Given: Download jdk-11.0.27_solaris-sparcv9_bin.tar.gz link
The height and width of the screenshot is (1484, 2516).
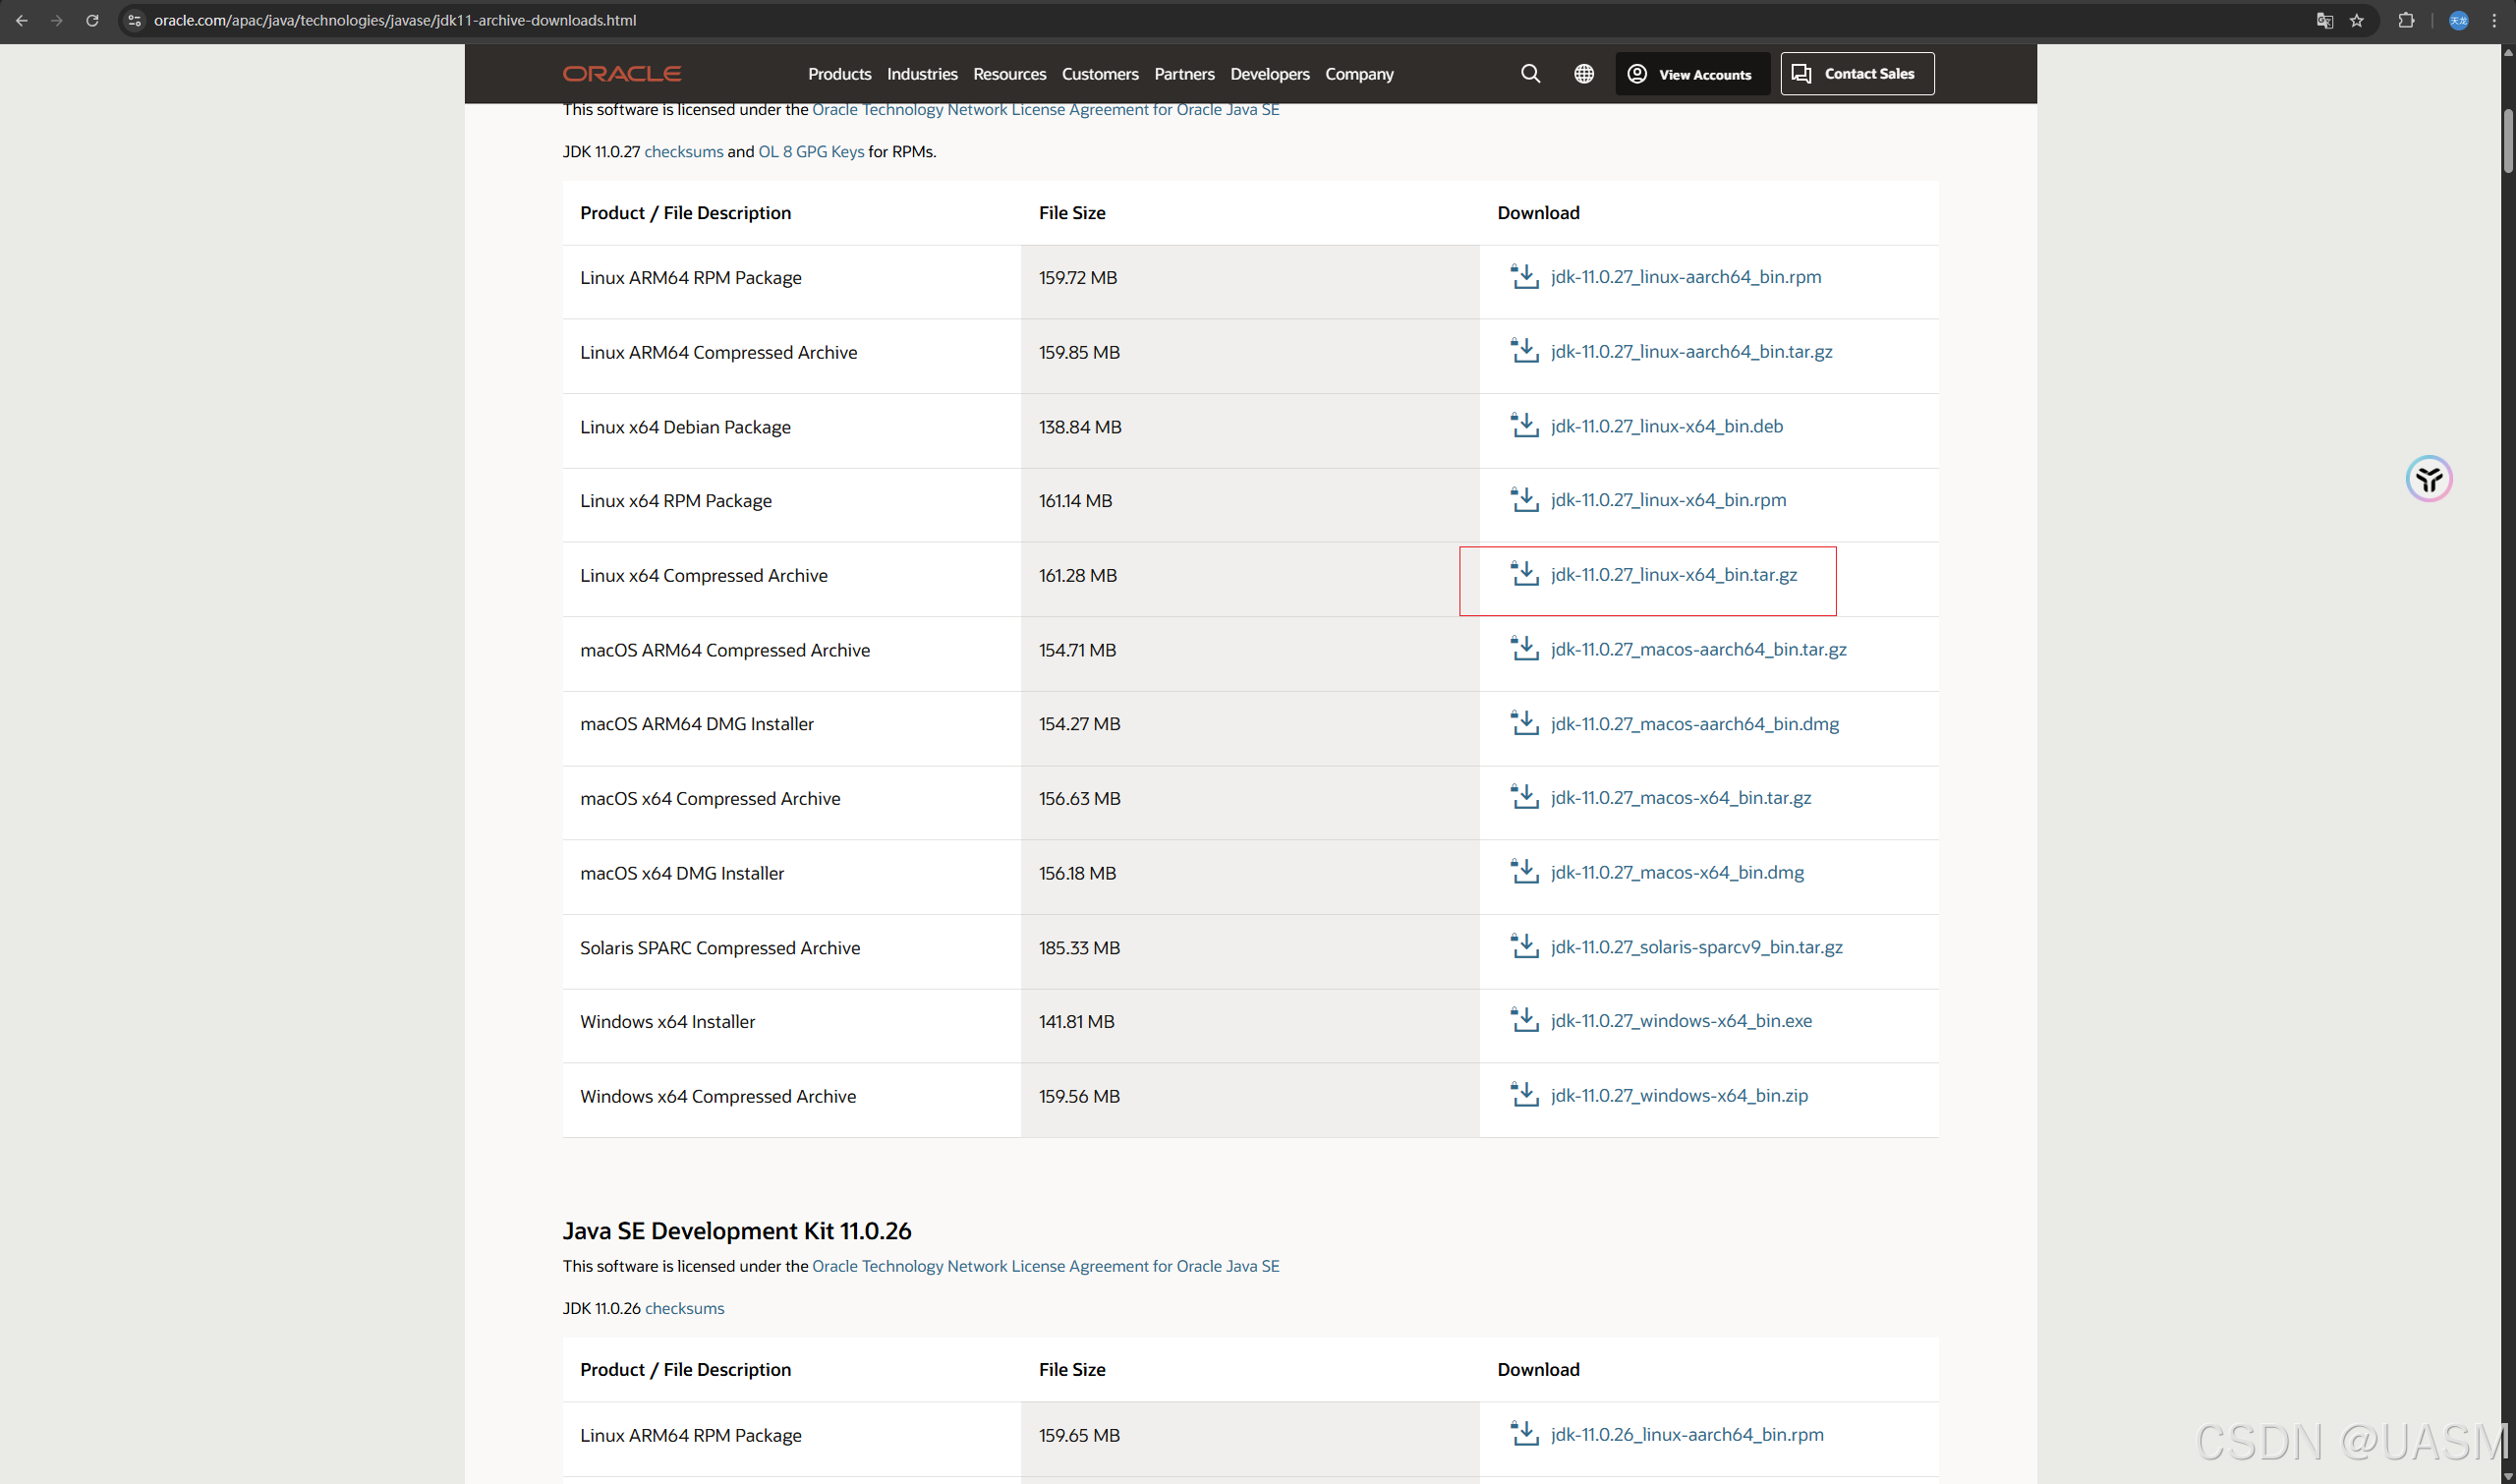Looking at the screenshot, I should [x=1696, y=946].
